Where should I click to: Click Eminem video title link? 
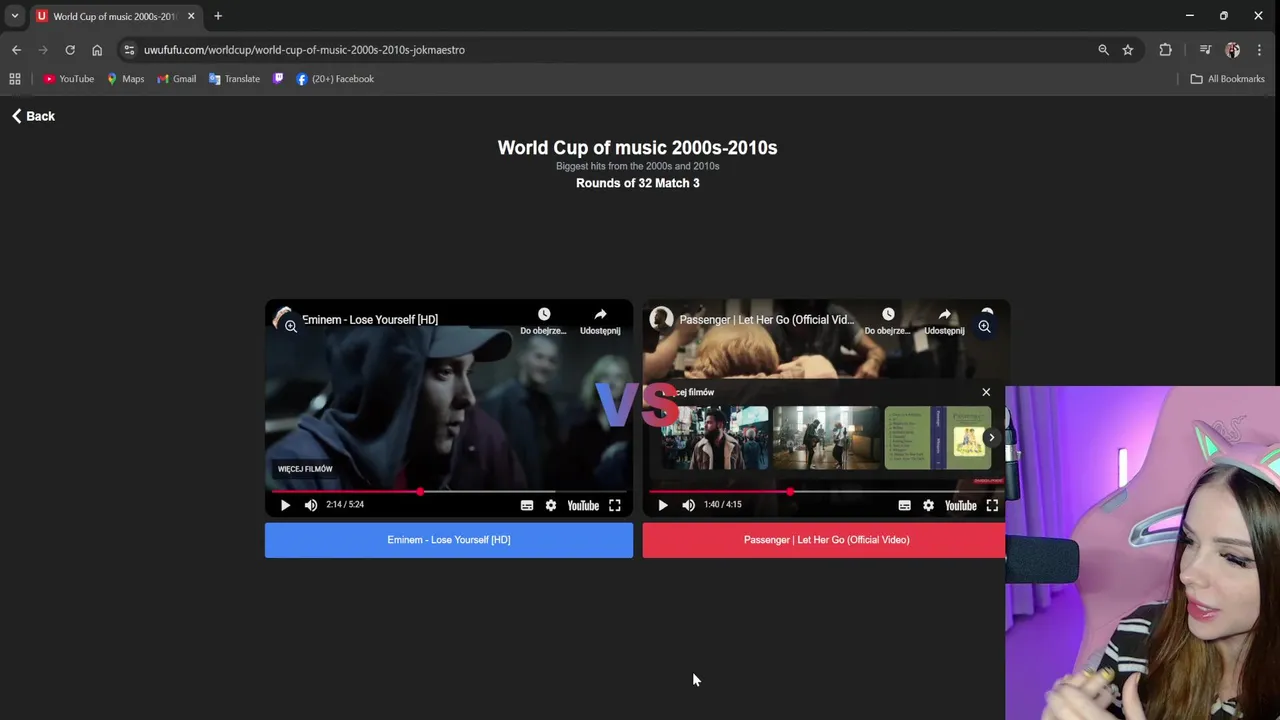pos(370,320)
